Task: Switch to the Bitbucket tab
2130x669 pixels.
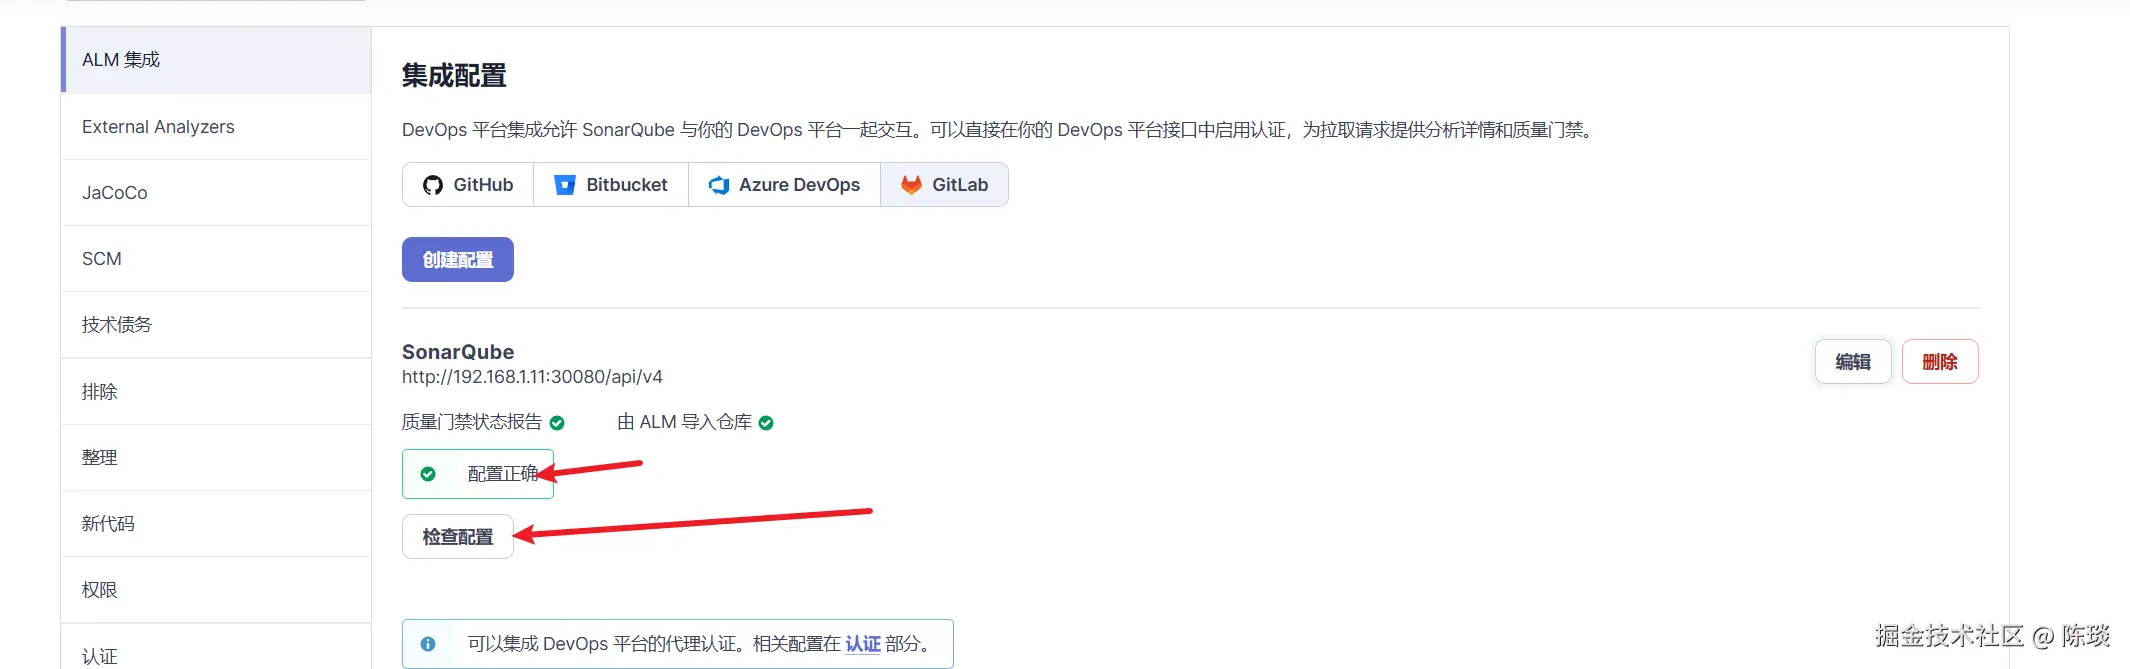Action: [611, 185]
